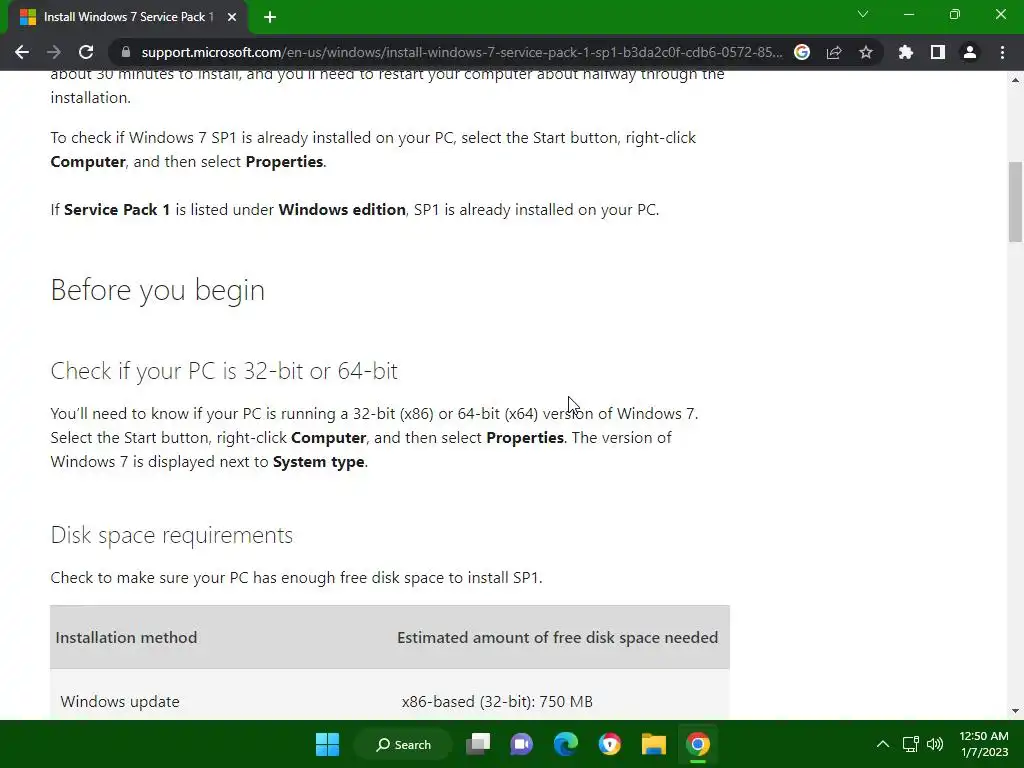1024x768 pixels.
Task: Go back to the previous page
Action: click(x=22, y=52)
